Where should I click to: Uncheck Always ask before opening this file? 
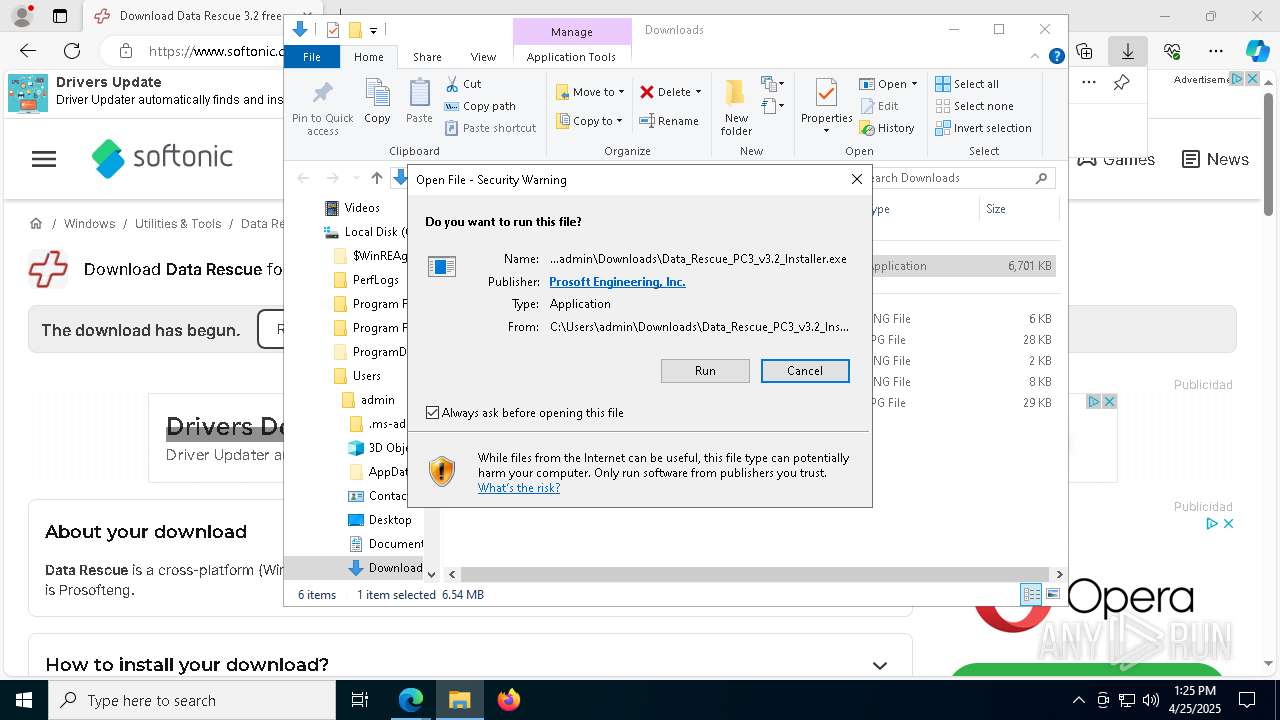tap(432, 412)
